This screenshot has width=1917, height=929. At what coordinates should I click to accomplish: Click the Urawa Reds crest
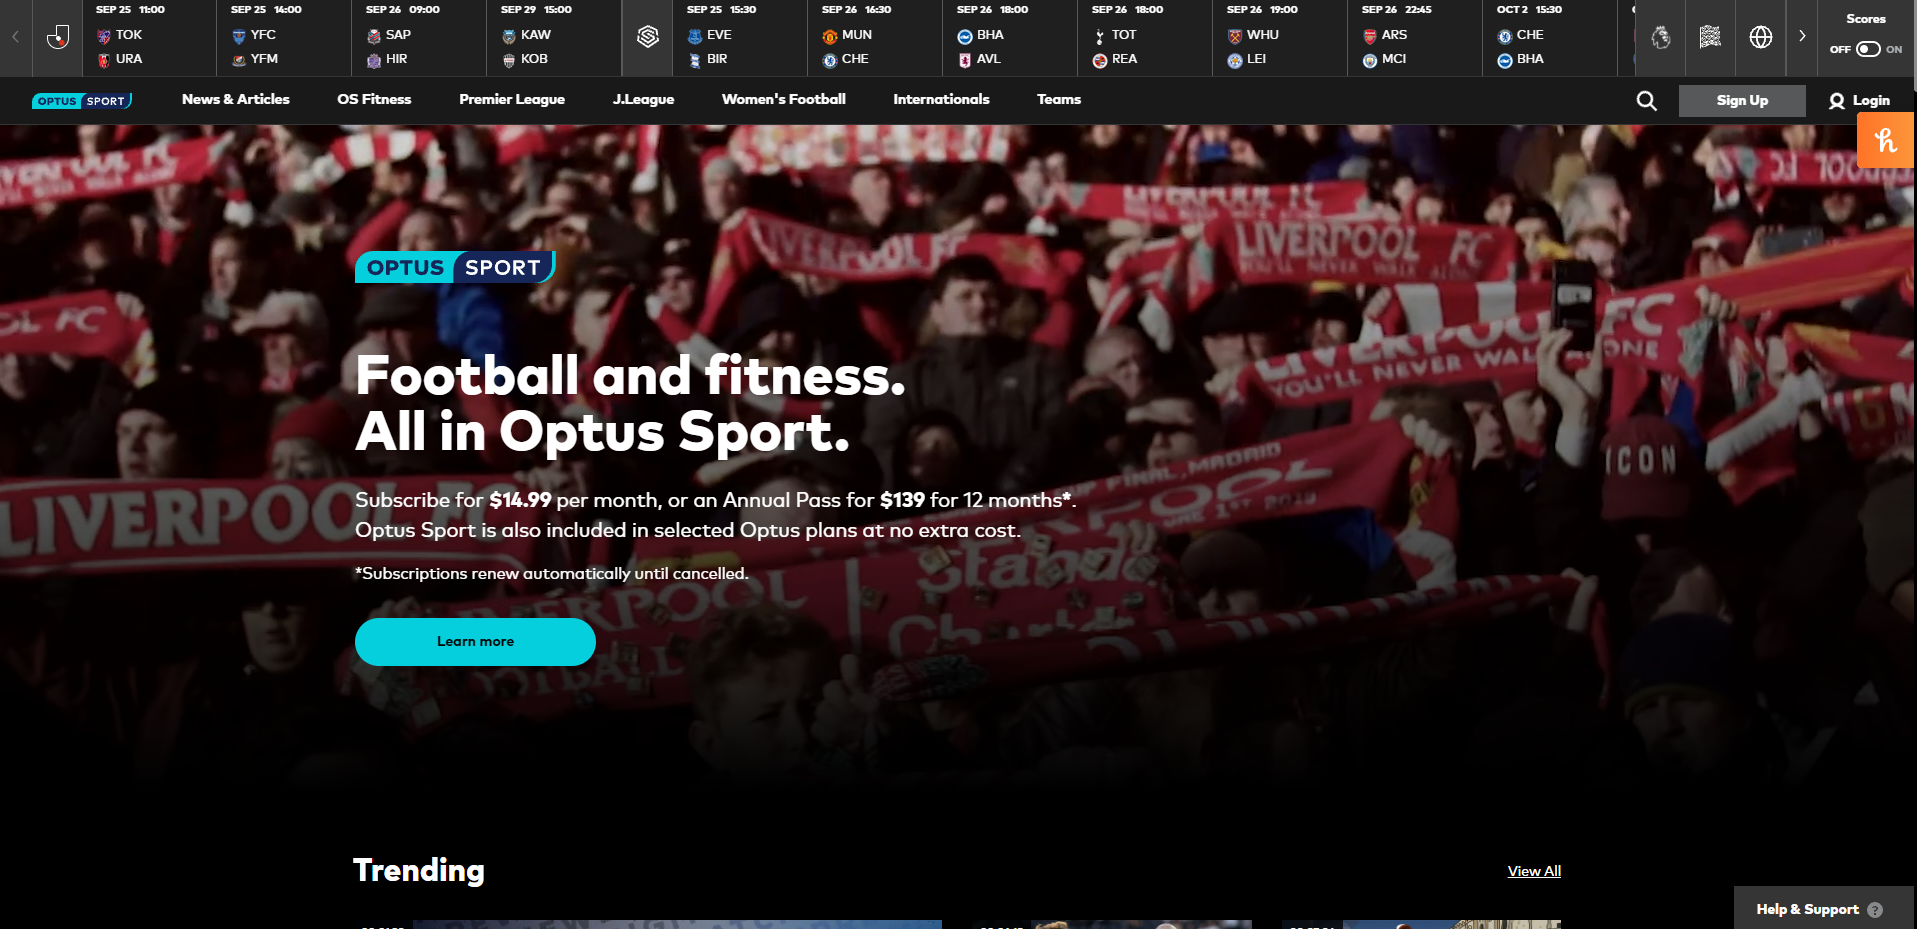point(104,60)
